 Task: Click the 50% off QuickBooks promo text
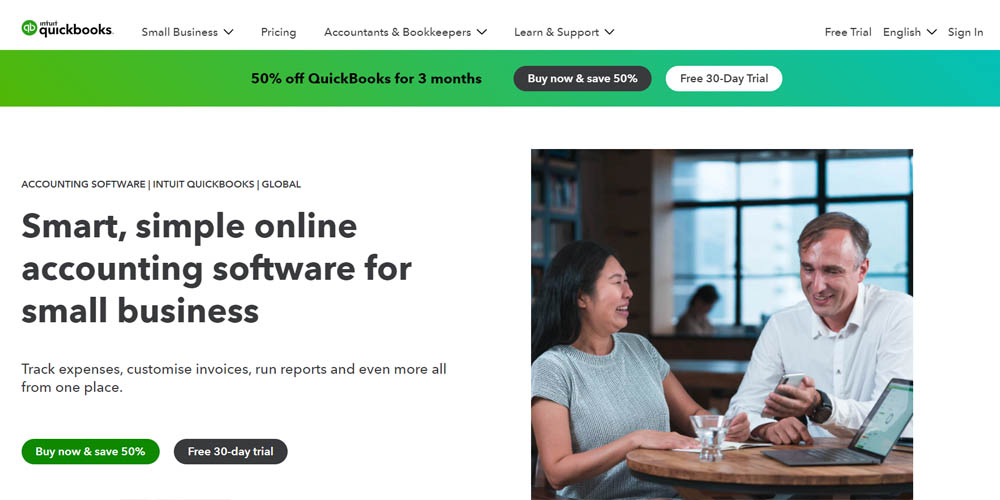click(366, 78)
